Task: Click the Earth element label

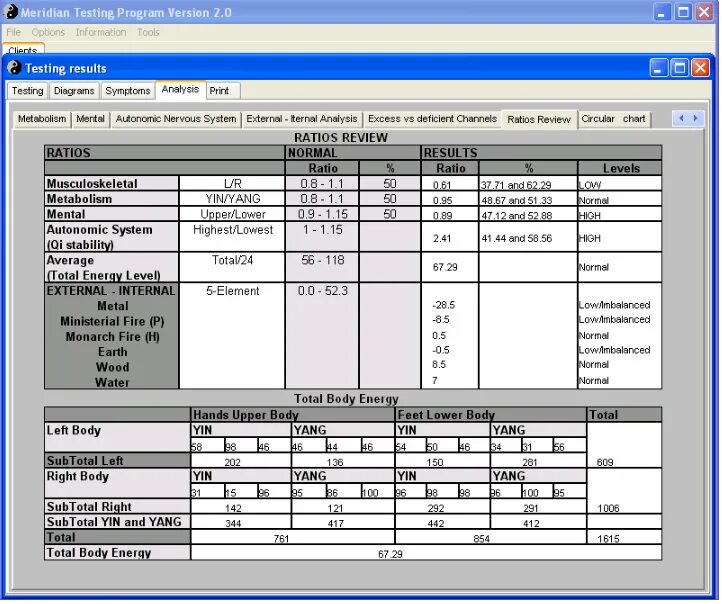Action: pyautogui.click(x=112, y=352)
